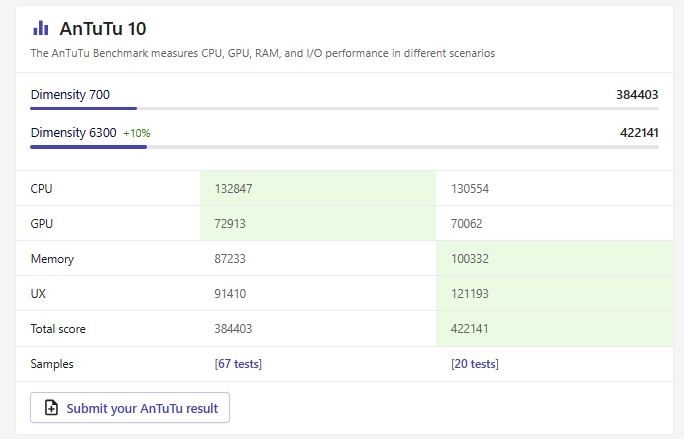This screenshot has height=439, width=684.
Task: Click the 422141 score beside Dimensity 6300 bar
Action: tap(639, 133)
